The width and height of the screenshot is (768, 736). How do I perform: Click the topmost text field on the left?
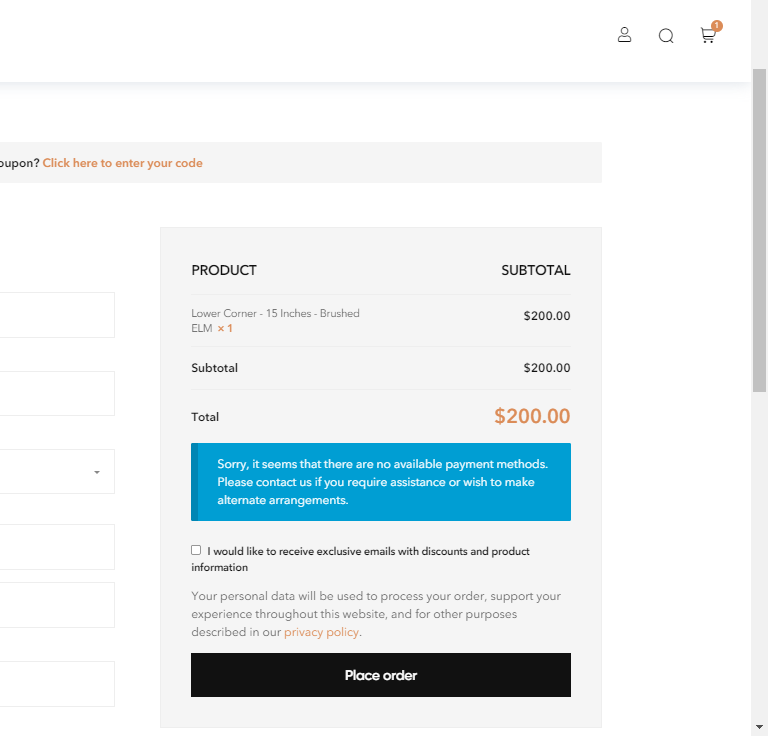pos(56,315)
